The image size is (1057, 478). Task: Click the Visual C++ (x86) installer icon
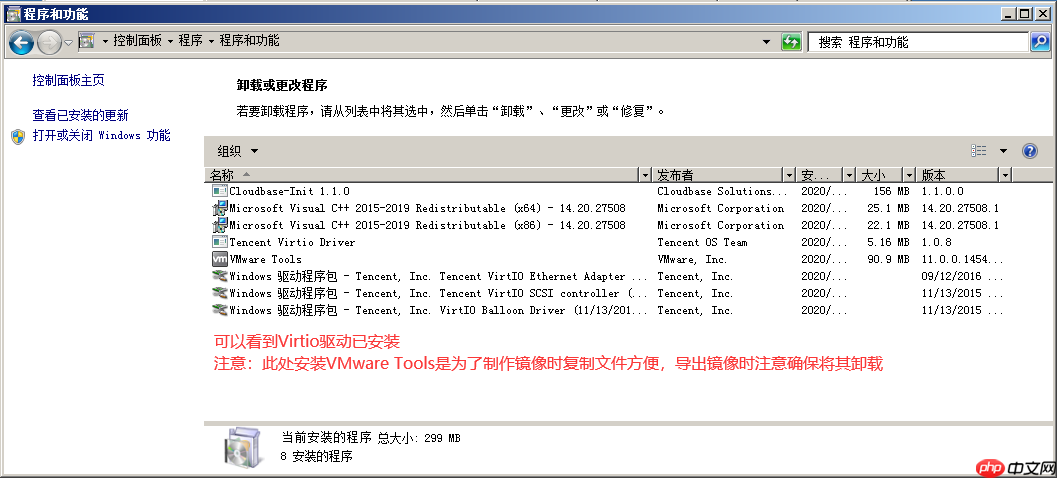coord(220,225)
